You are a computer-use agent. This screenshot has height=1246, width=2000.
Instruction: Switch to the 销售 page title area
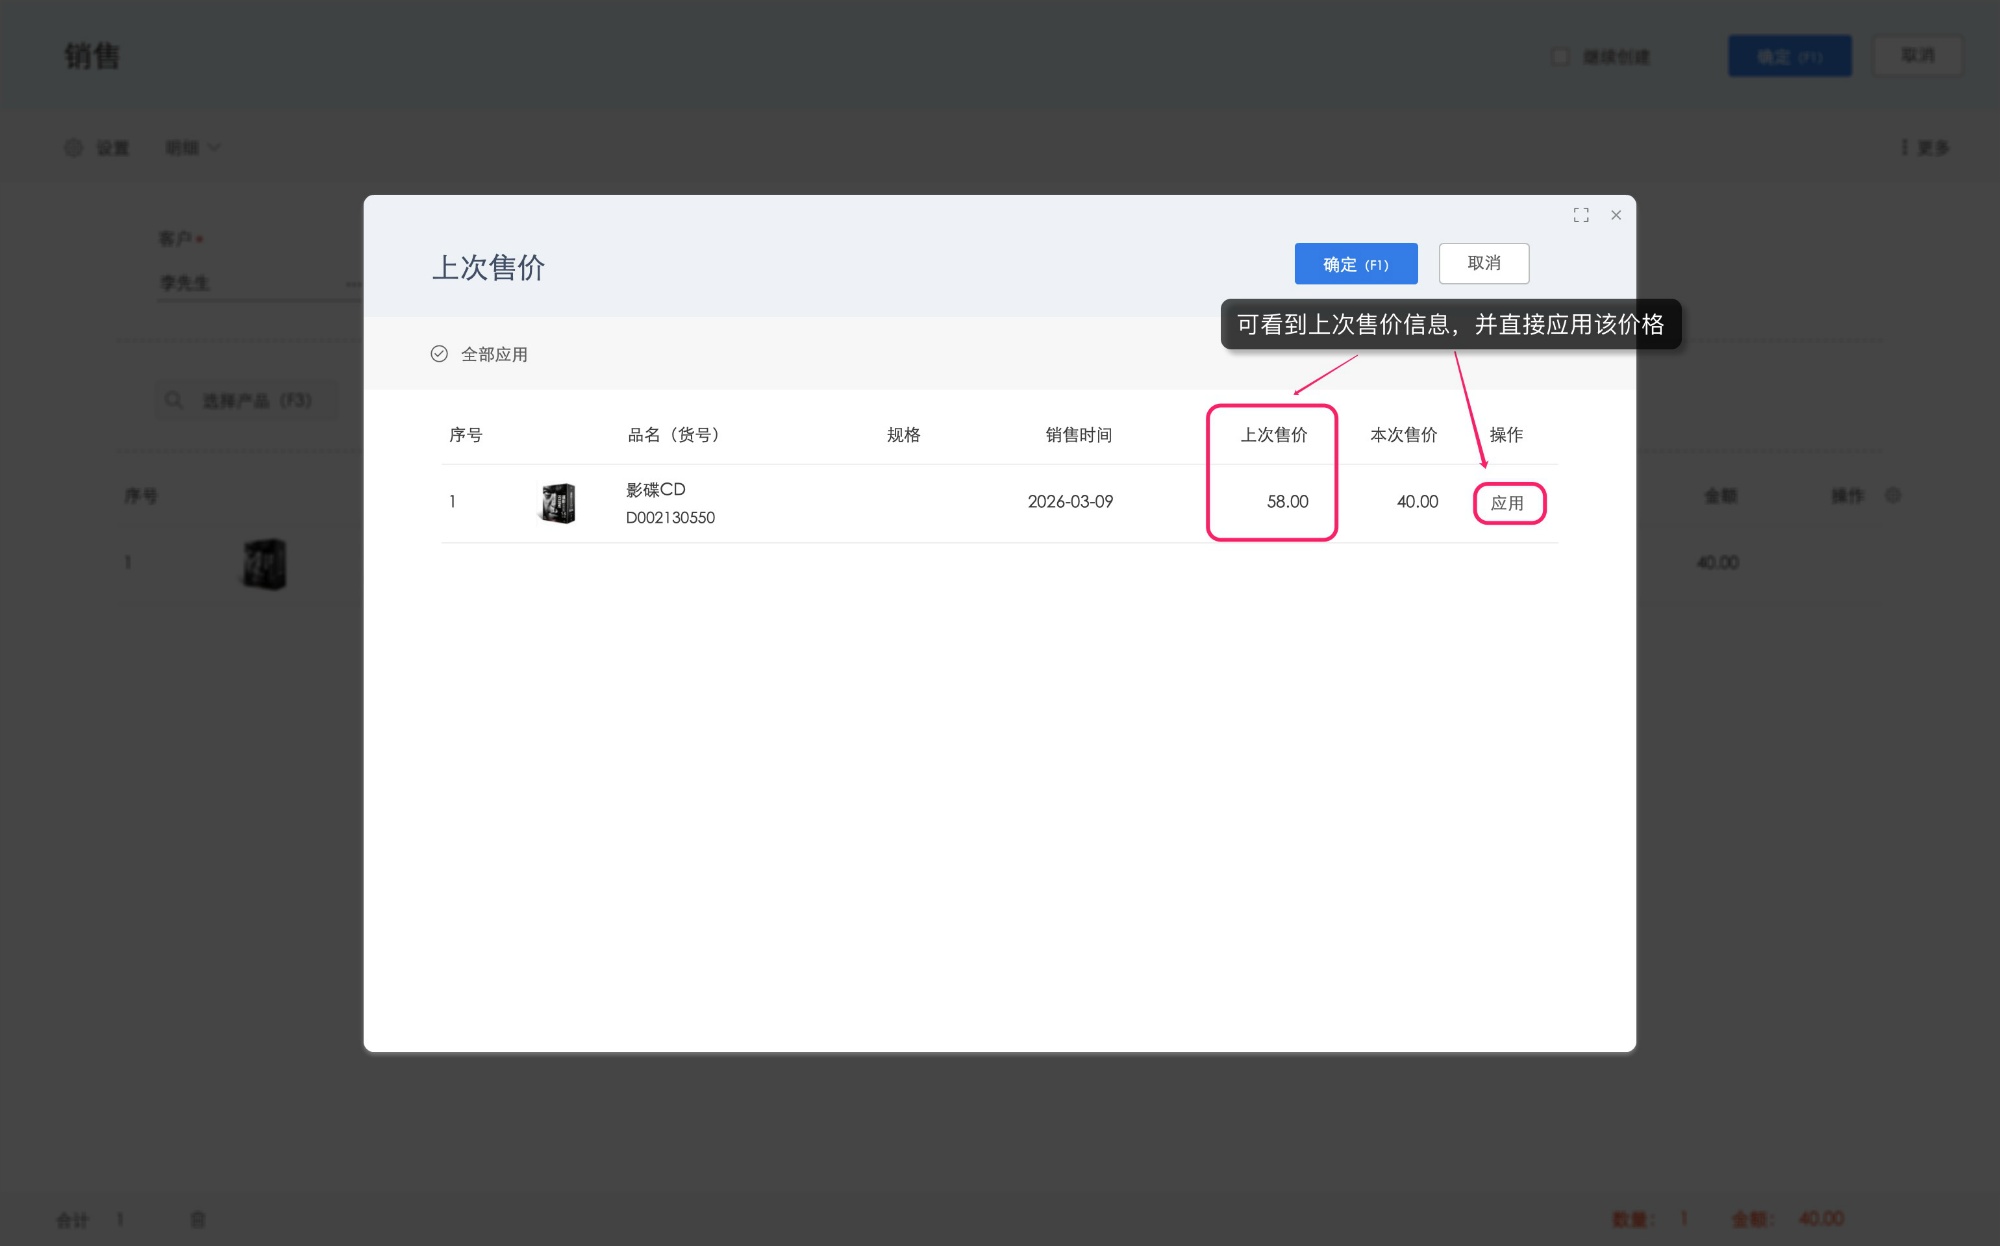(x=90, y=56)
